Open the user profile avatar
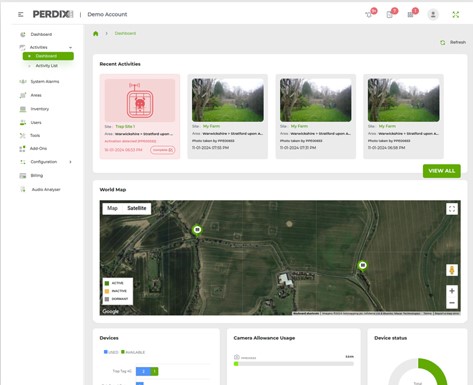 [x=433, y=14]
